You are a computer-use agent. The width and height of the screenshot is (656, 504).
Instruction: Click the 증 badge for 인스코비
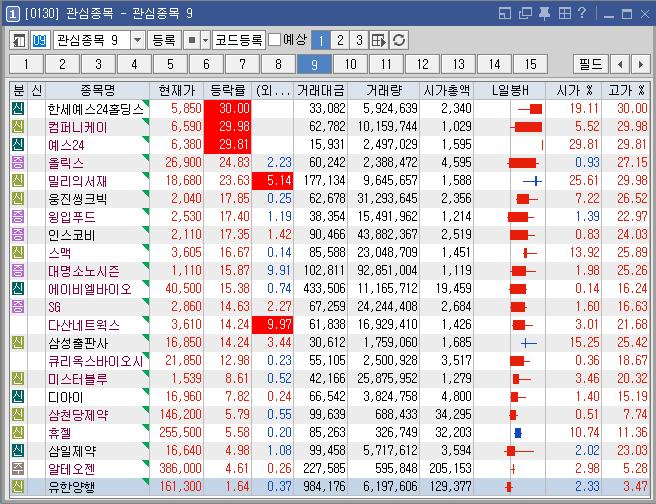pos(18,235)
